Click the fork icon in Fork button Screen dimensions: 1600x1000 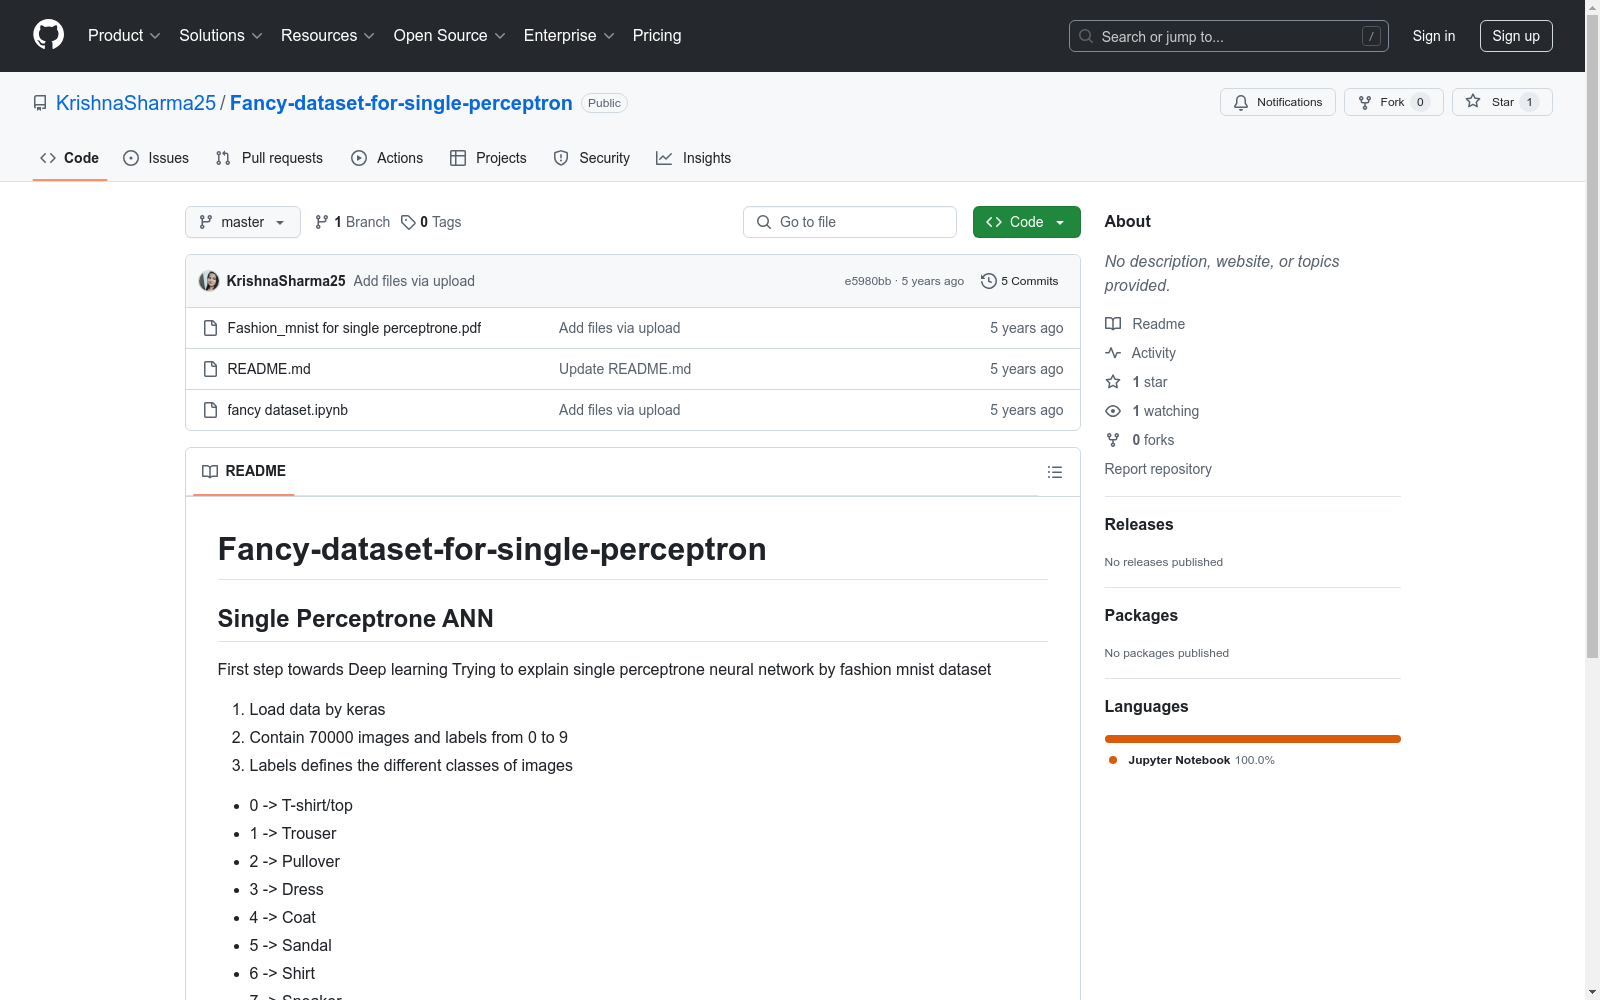tap(1365, 102)
